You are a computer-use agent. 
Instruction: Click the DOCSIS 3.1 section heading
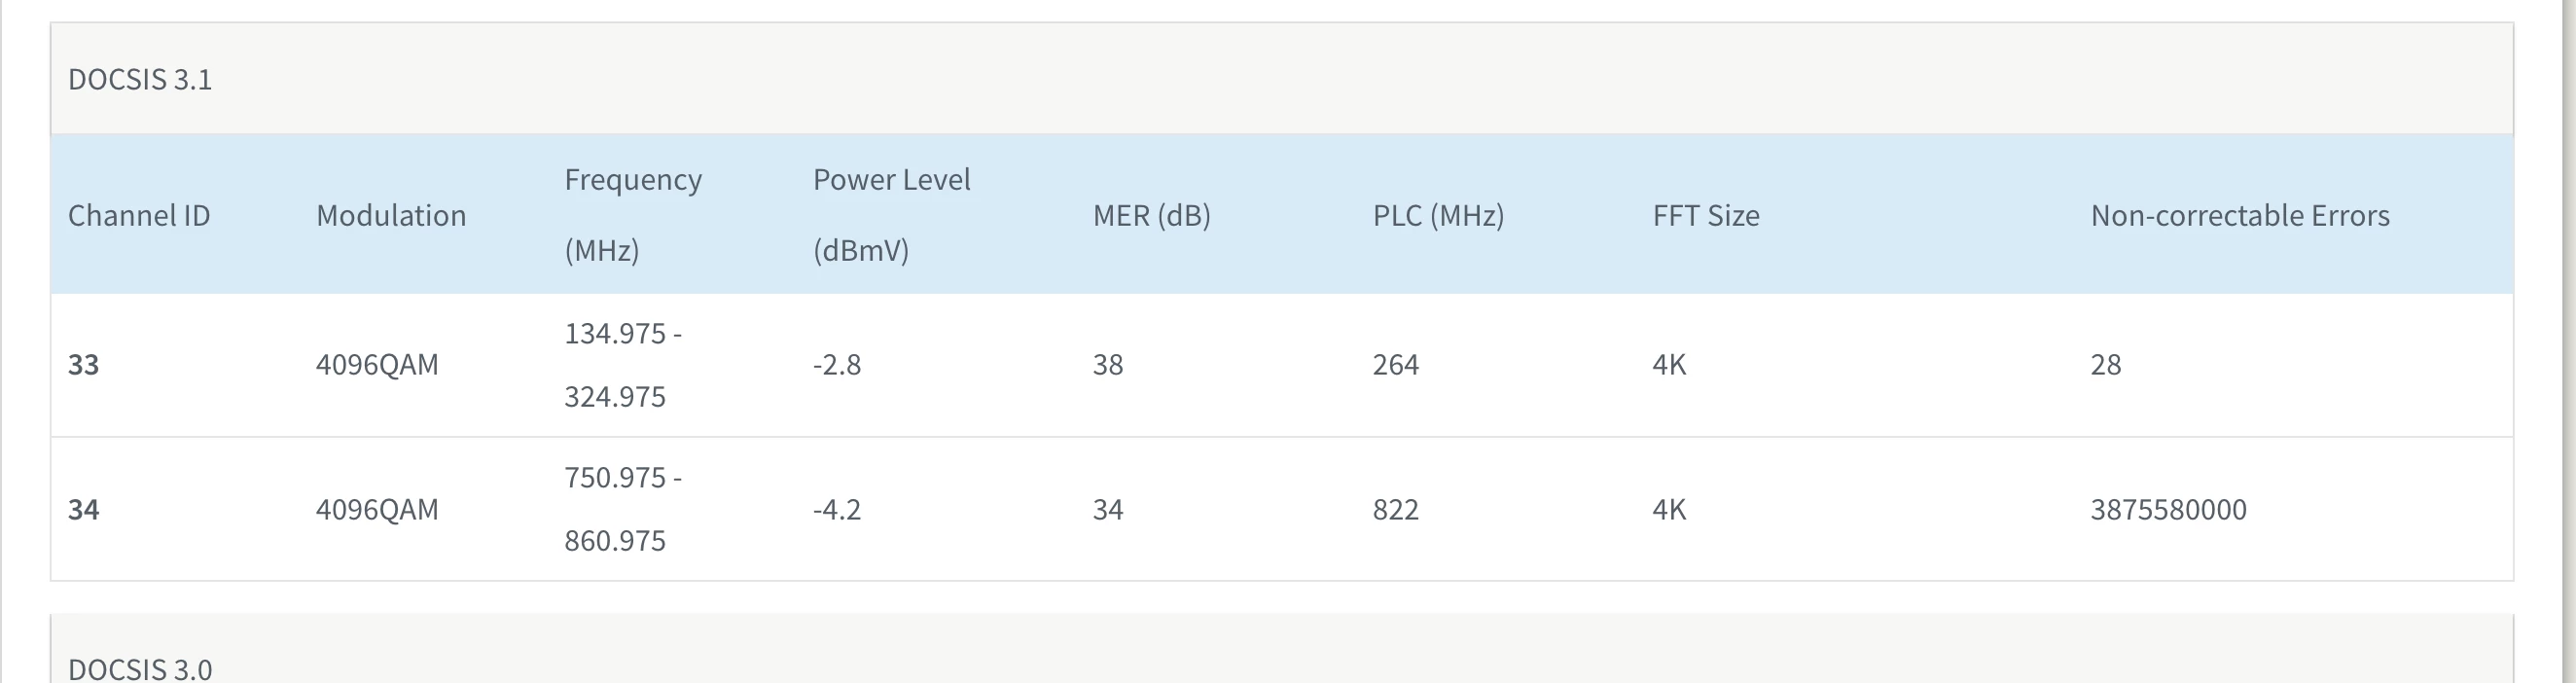pyautogui.click(x=140, y=79)
